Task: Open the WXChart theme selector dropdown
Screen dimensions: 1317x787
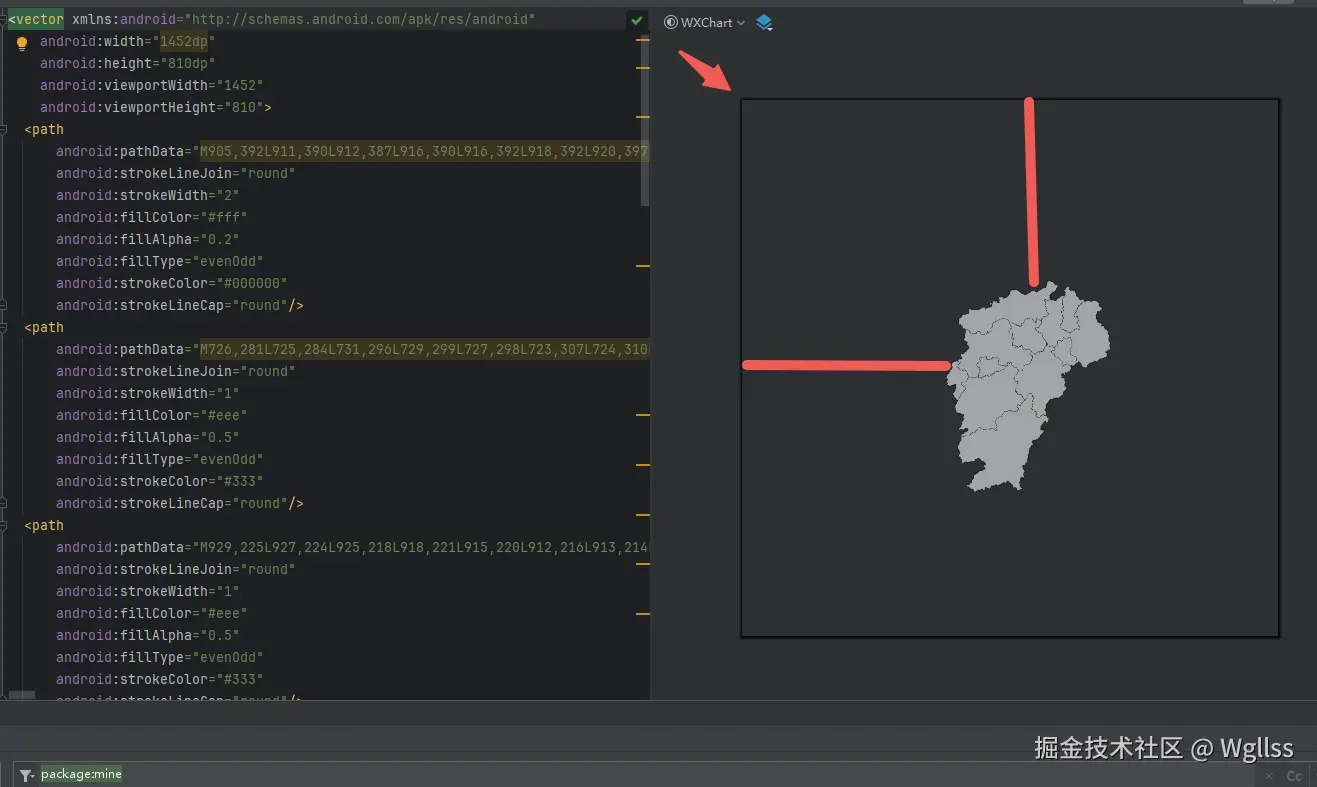Action: click(705, 22)
